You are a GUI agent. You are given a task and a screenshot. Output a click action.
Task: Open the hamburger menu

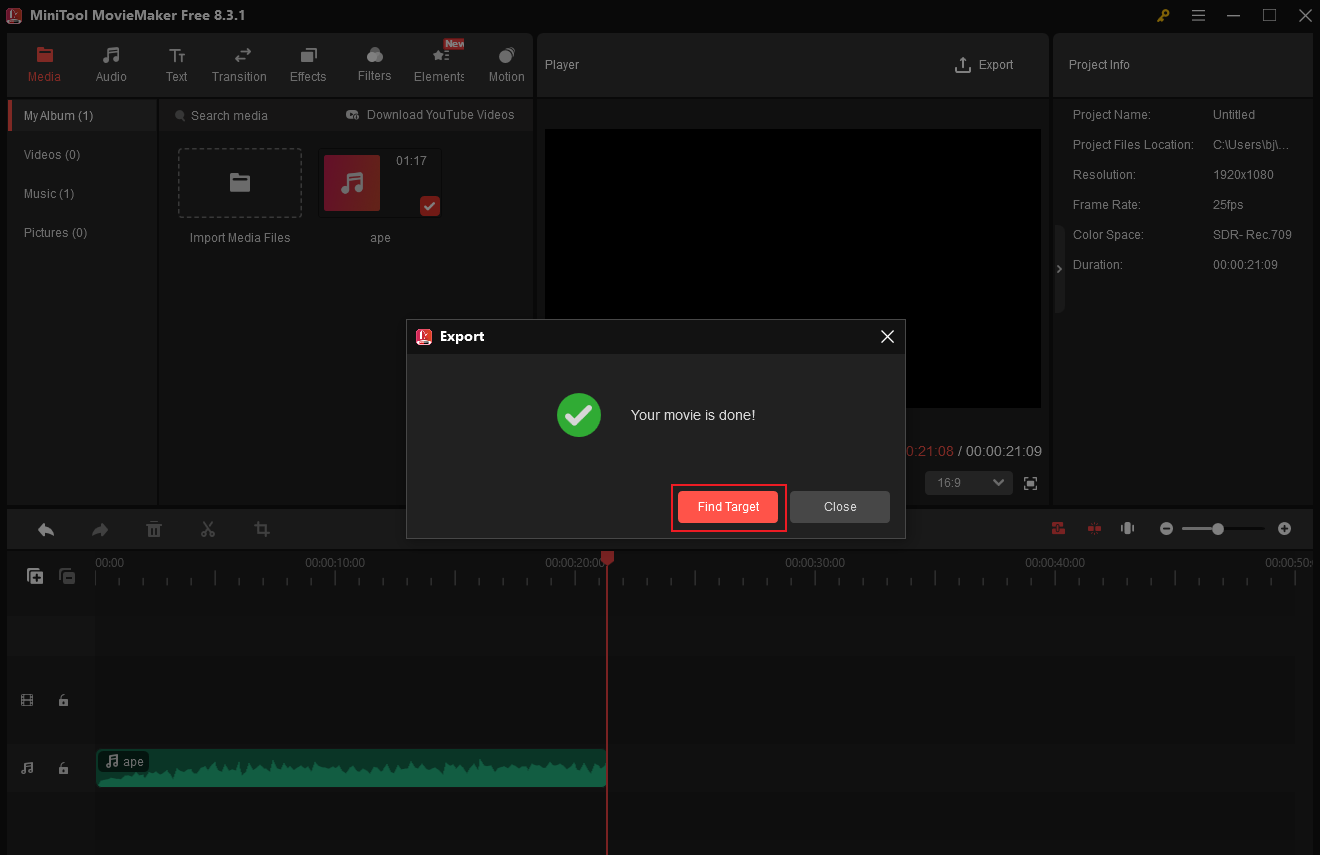pos(1198,15)
